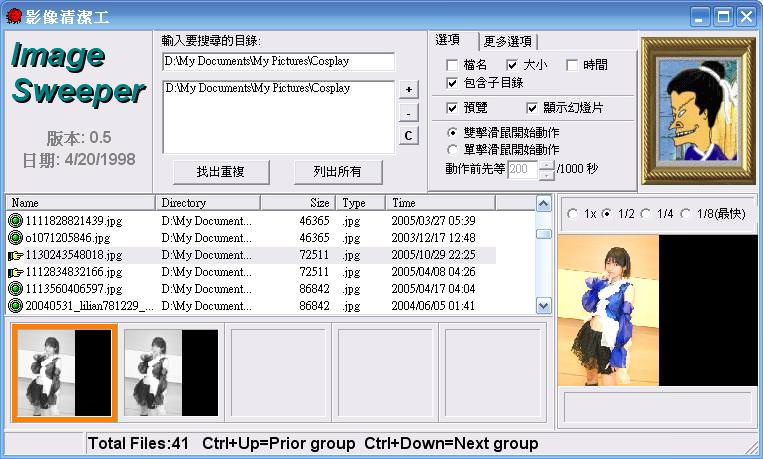Image resolution: width=763 pixels, height=459 pixels.
Task: Select 雙擊滑鼠開始動作 radio option
Action: pyautogui.click(x=452, y=132)
